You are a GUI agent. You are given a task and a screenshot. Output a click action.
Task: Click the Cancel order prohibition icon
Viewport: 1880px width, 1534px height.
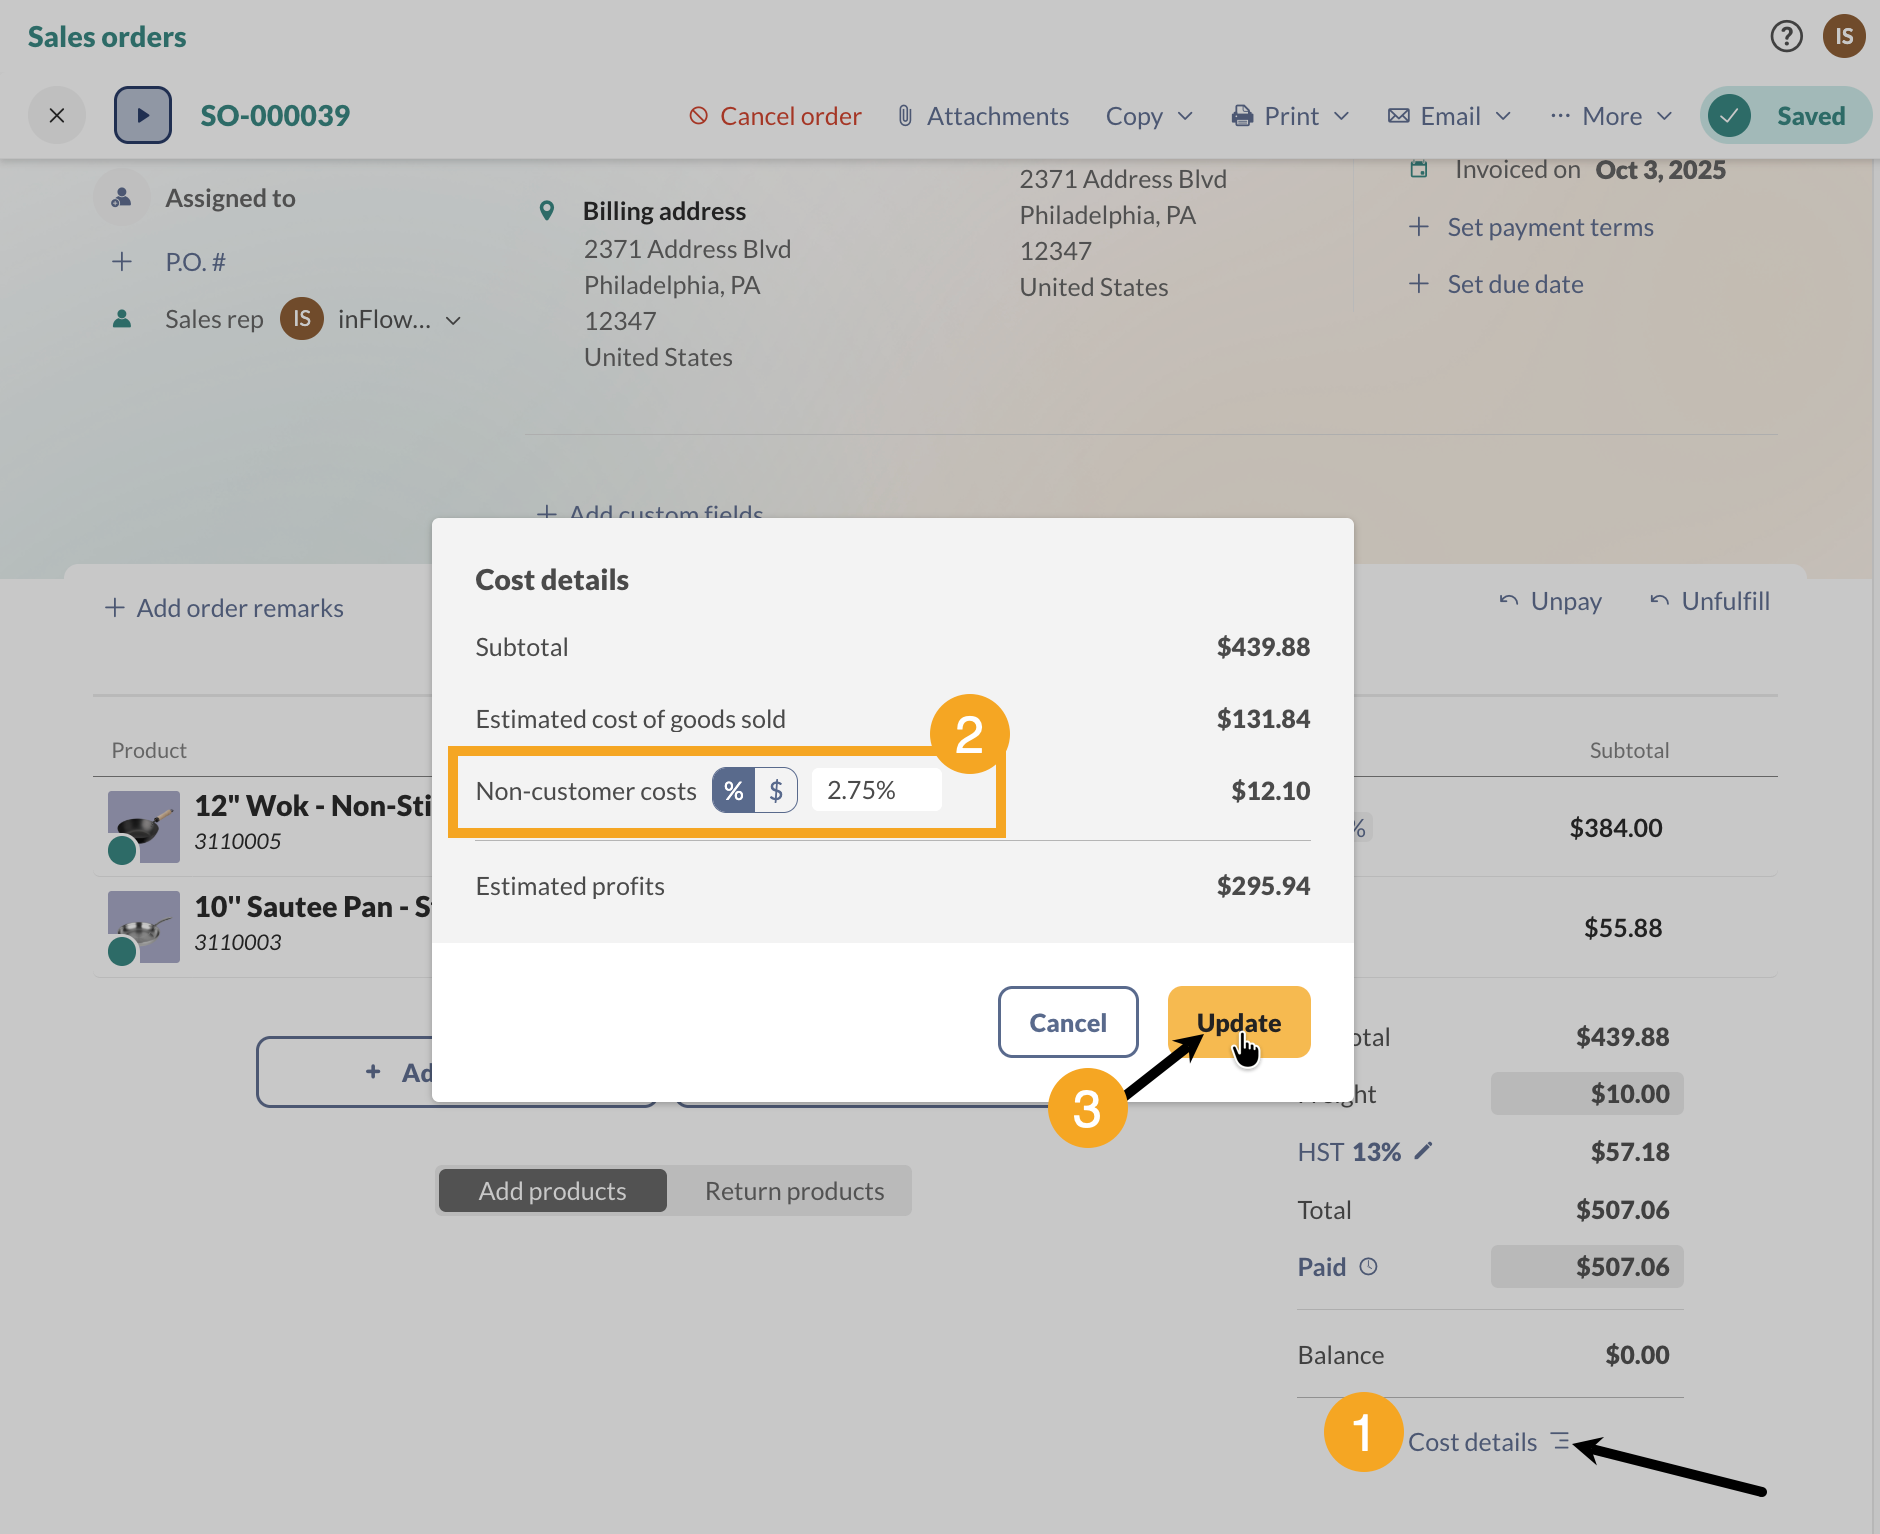point(699,115)
